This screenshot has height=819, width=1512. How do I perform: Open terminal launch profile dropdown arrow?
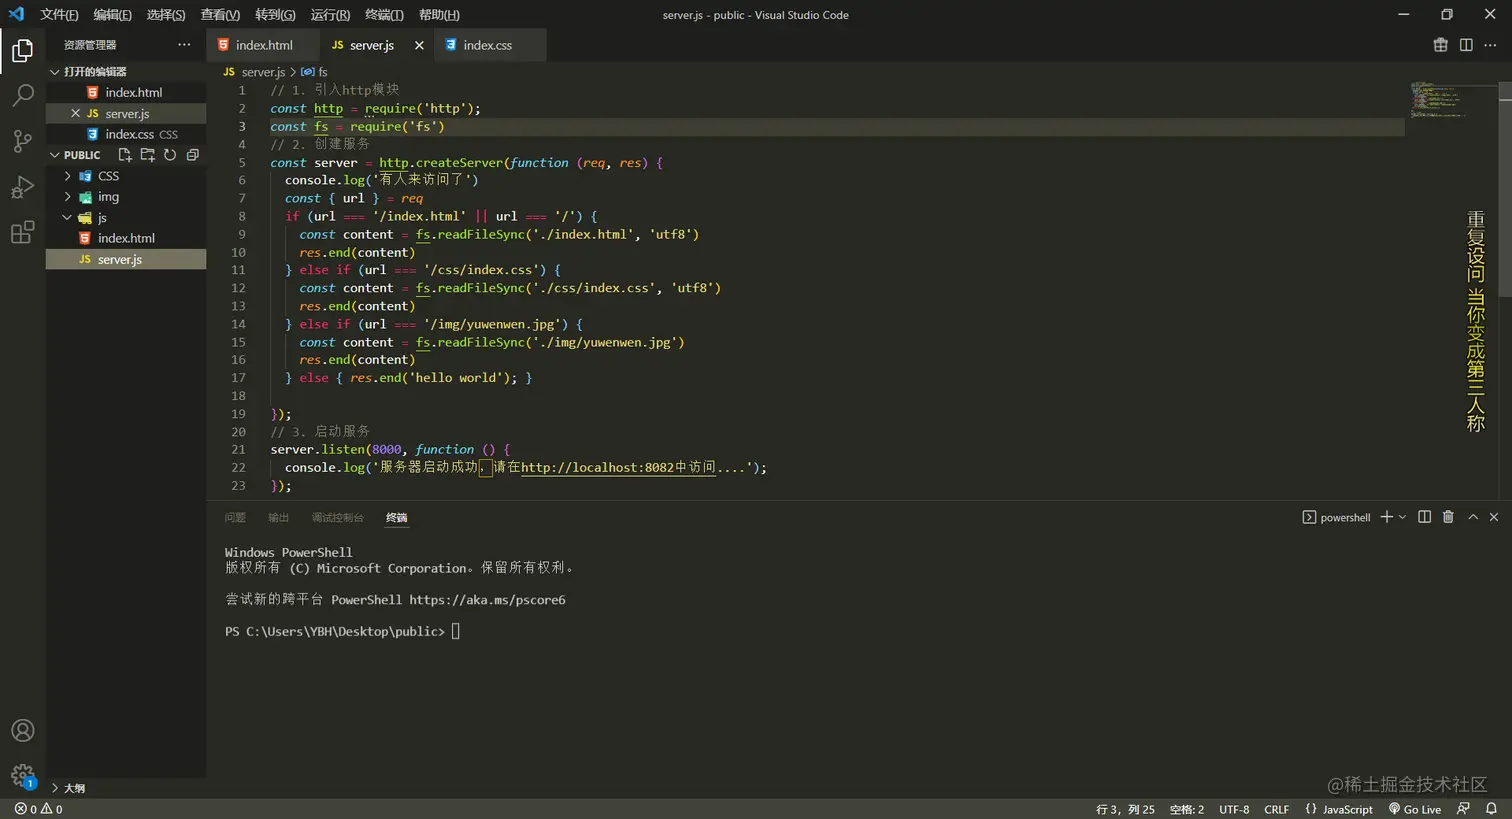(x=1402, y=517)
